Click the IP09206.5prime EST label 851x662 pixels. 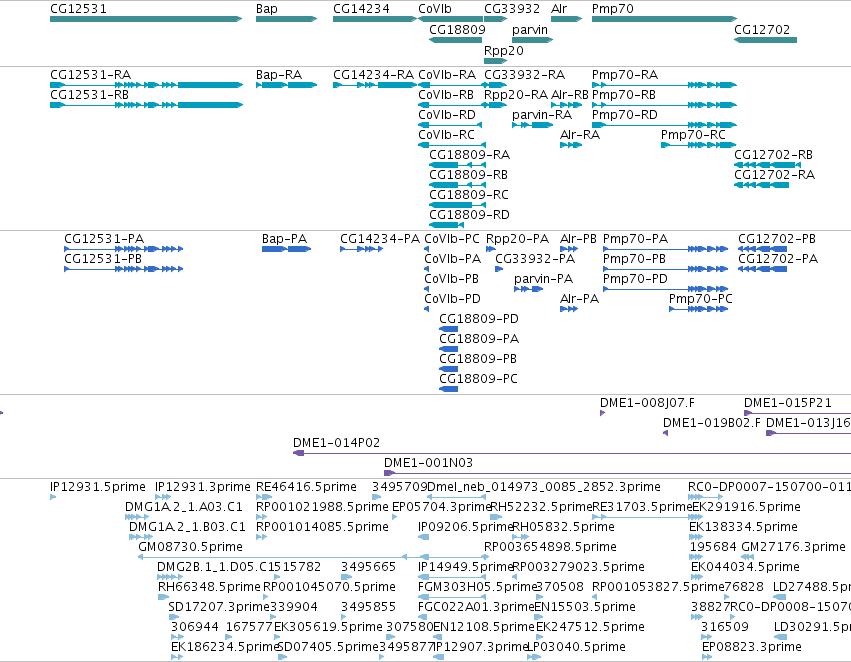(x=466, y=527)
